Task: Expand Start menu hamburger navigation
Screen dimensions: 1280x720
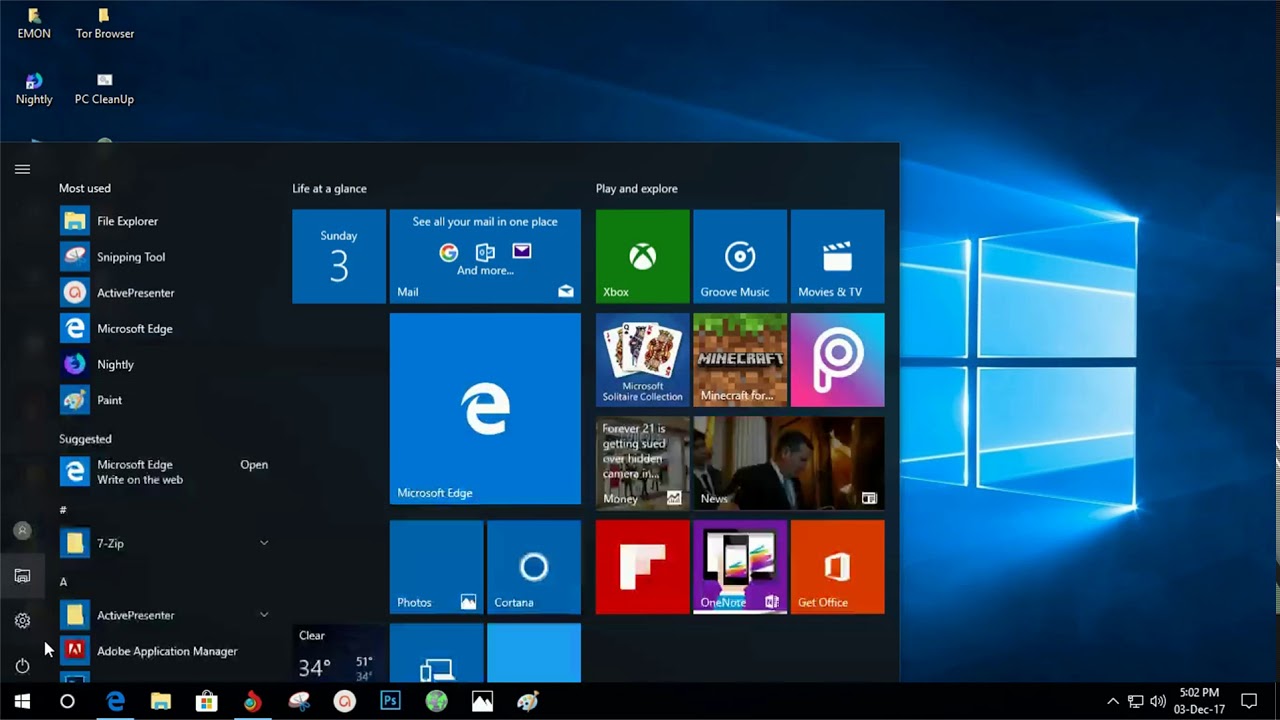Action: pyautogui.click(x=22, y=169)
